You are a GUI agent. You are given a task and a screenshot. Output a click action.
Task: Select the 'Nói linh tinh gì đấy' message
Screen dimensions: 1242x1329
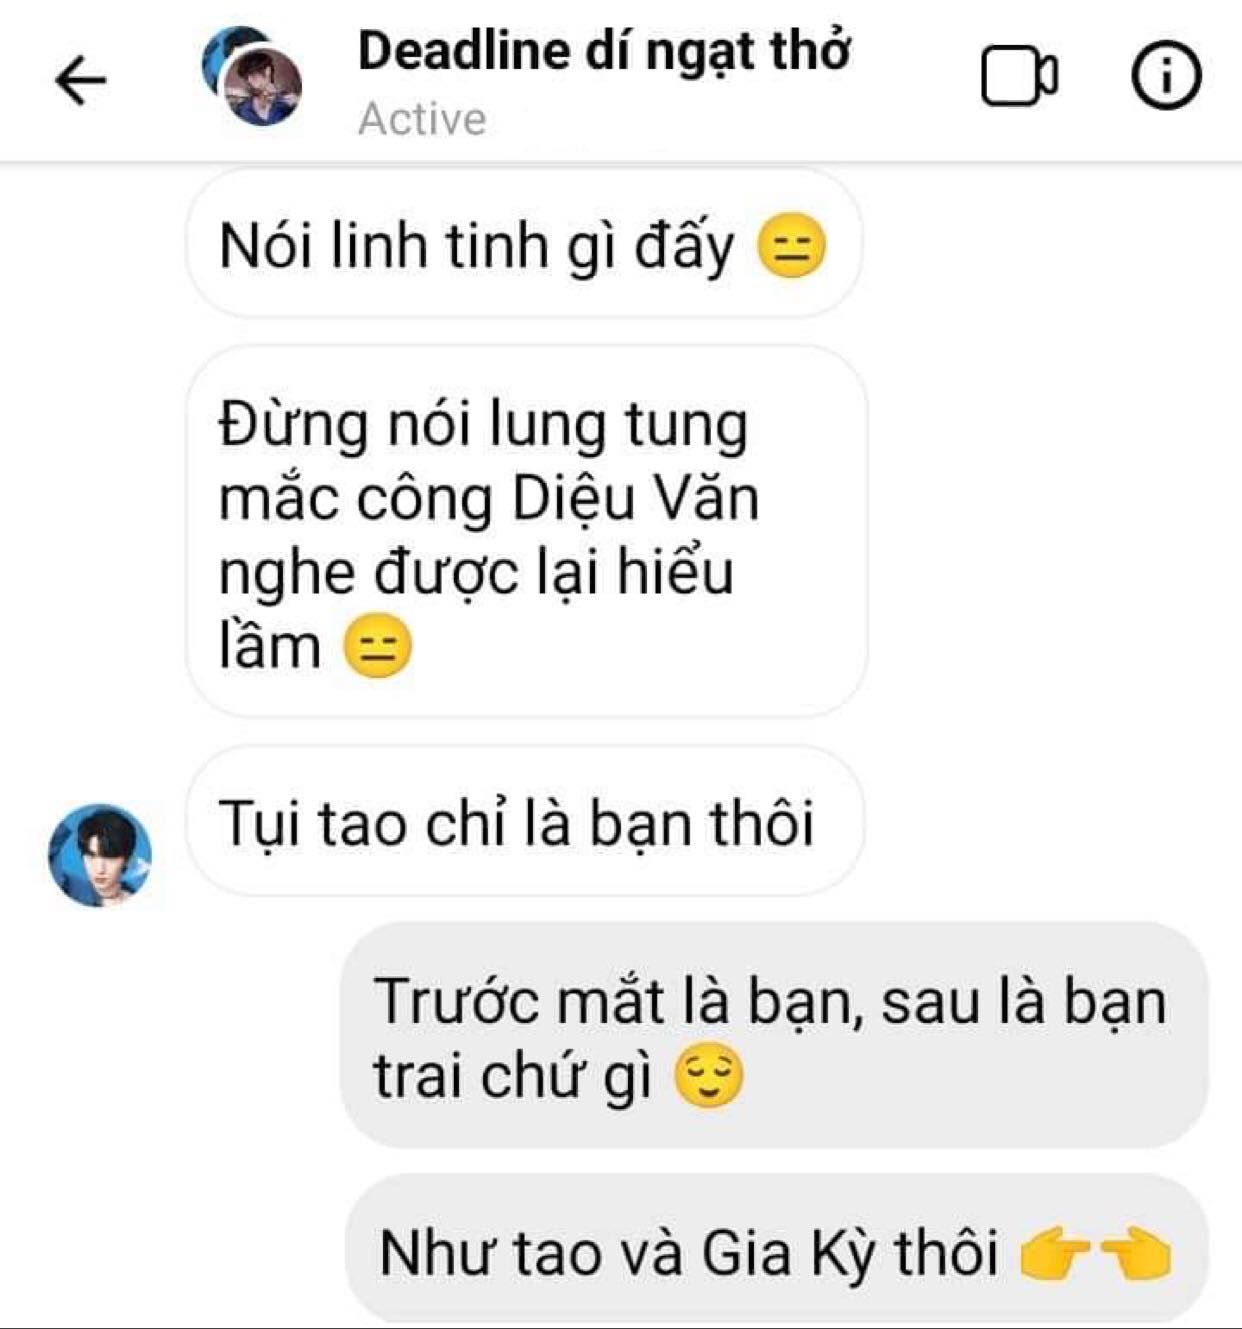click(523, 244)
